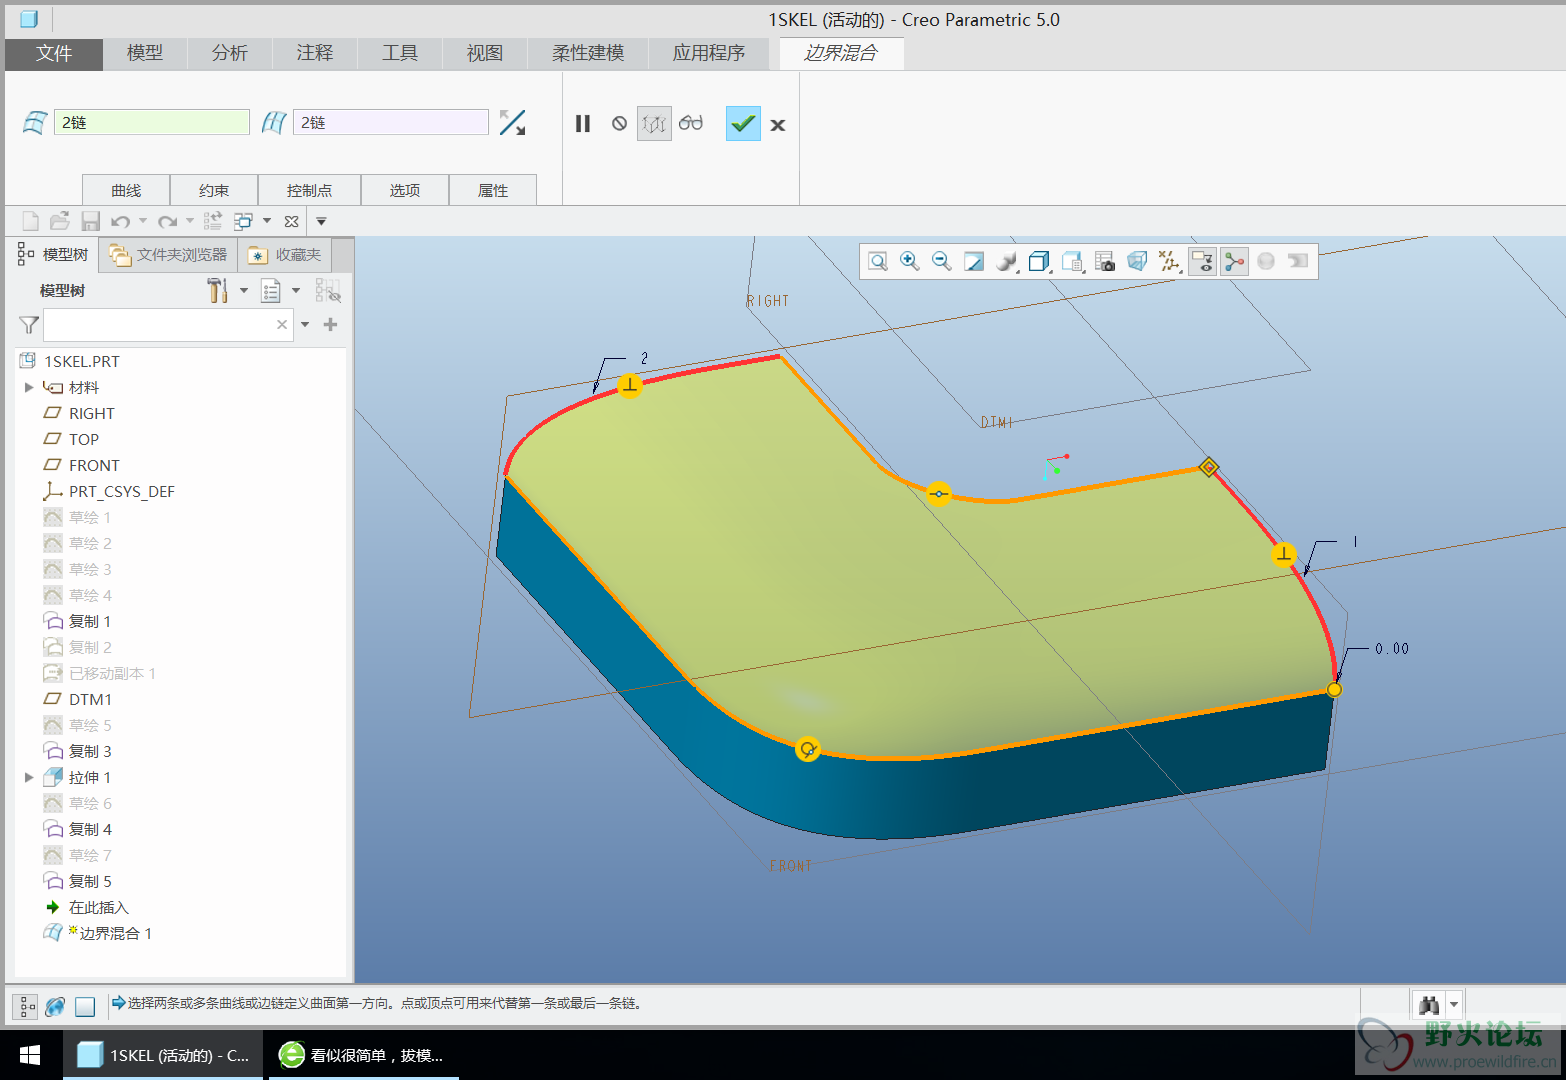
Task: Click the approximate direction slash icon
Action: pyautogui.click(x=512, y=123)
